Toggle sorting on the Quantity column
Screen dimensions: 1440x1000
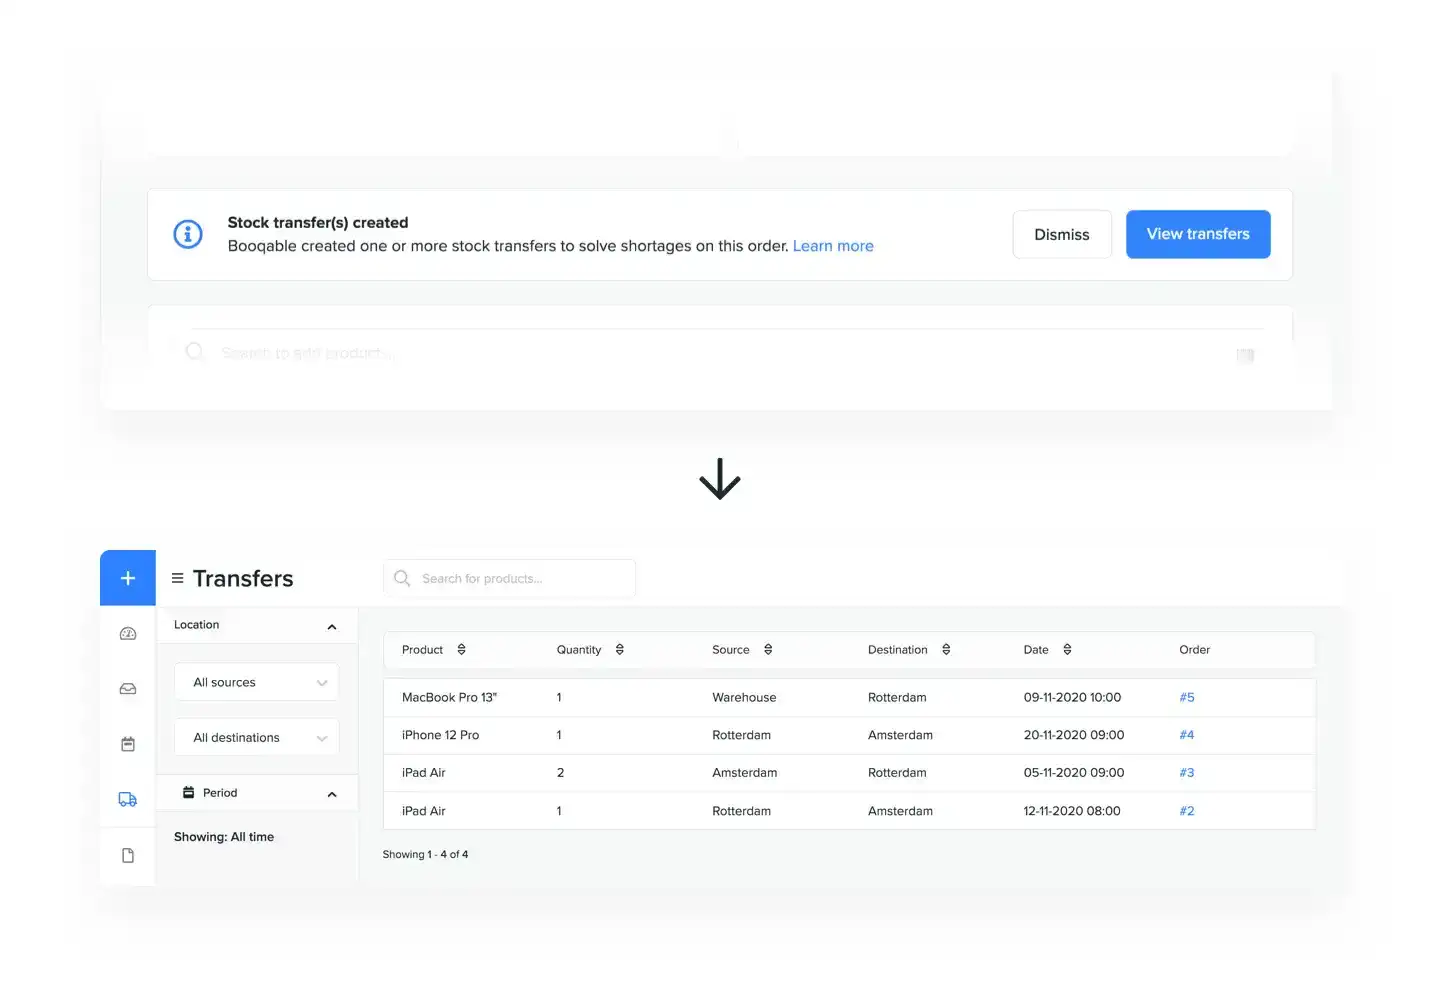(x=619, y=649)
